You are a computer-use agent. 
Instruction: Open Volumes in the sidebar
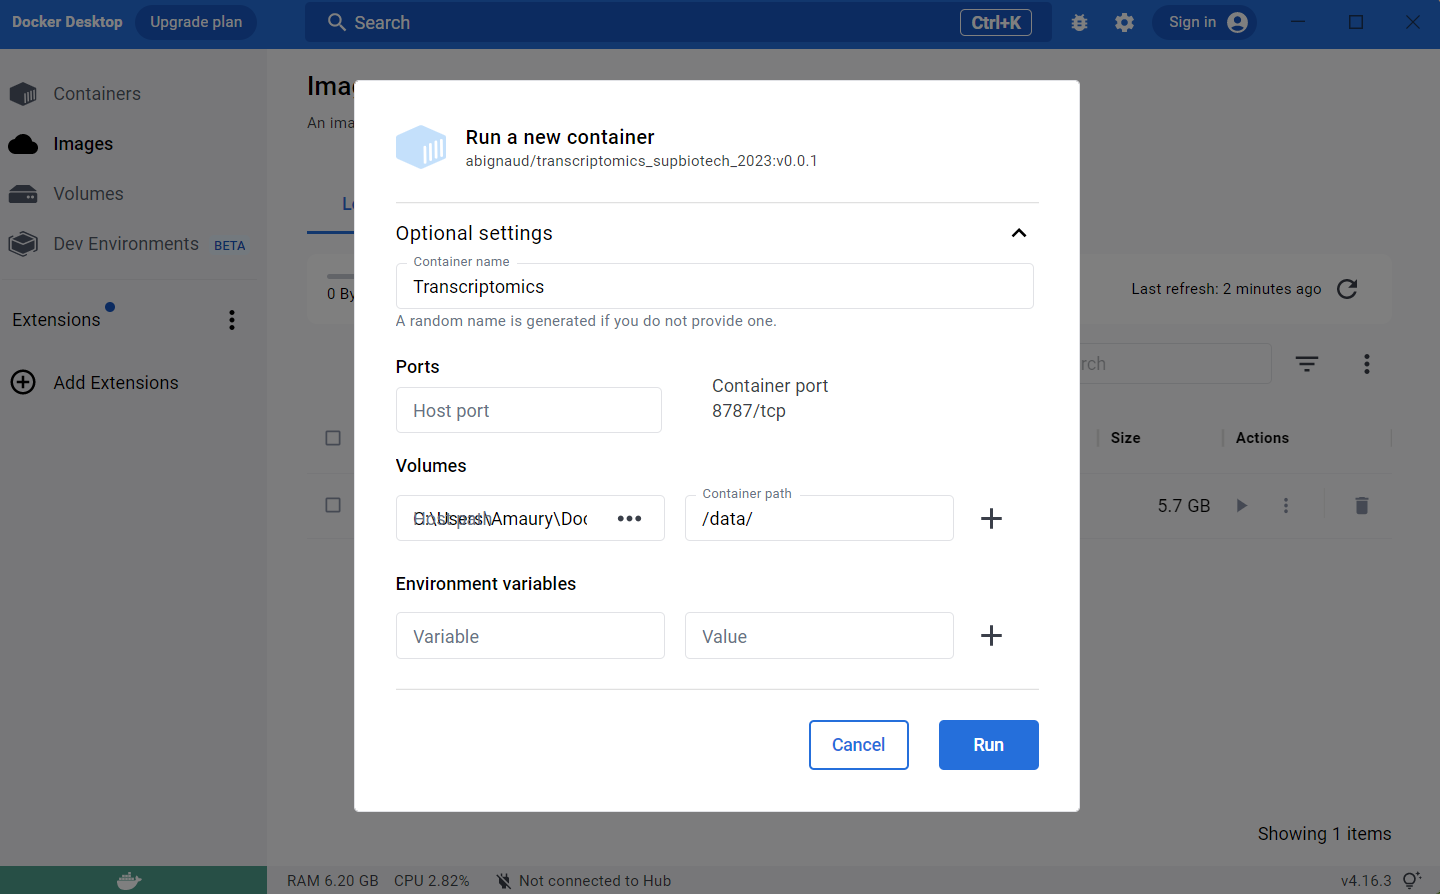pos(88,194)
